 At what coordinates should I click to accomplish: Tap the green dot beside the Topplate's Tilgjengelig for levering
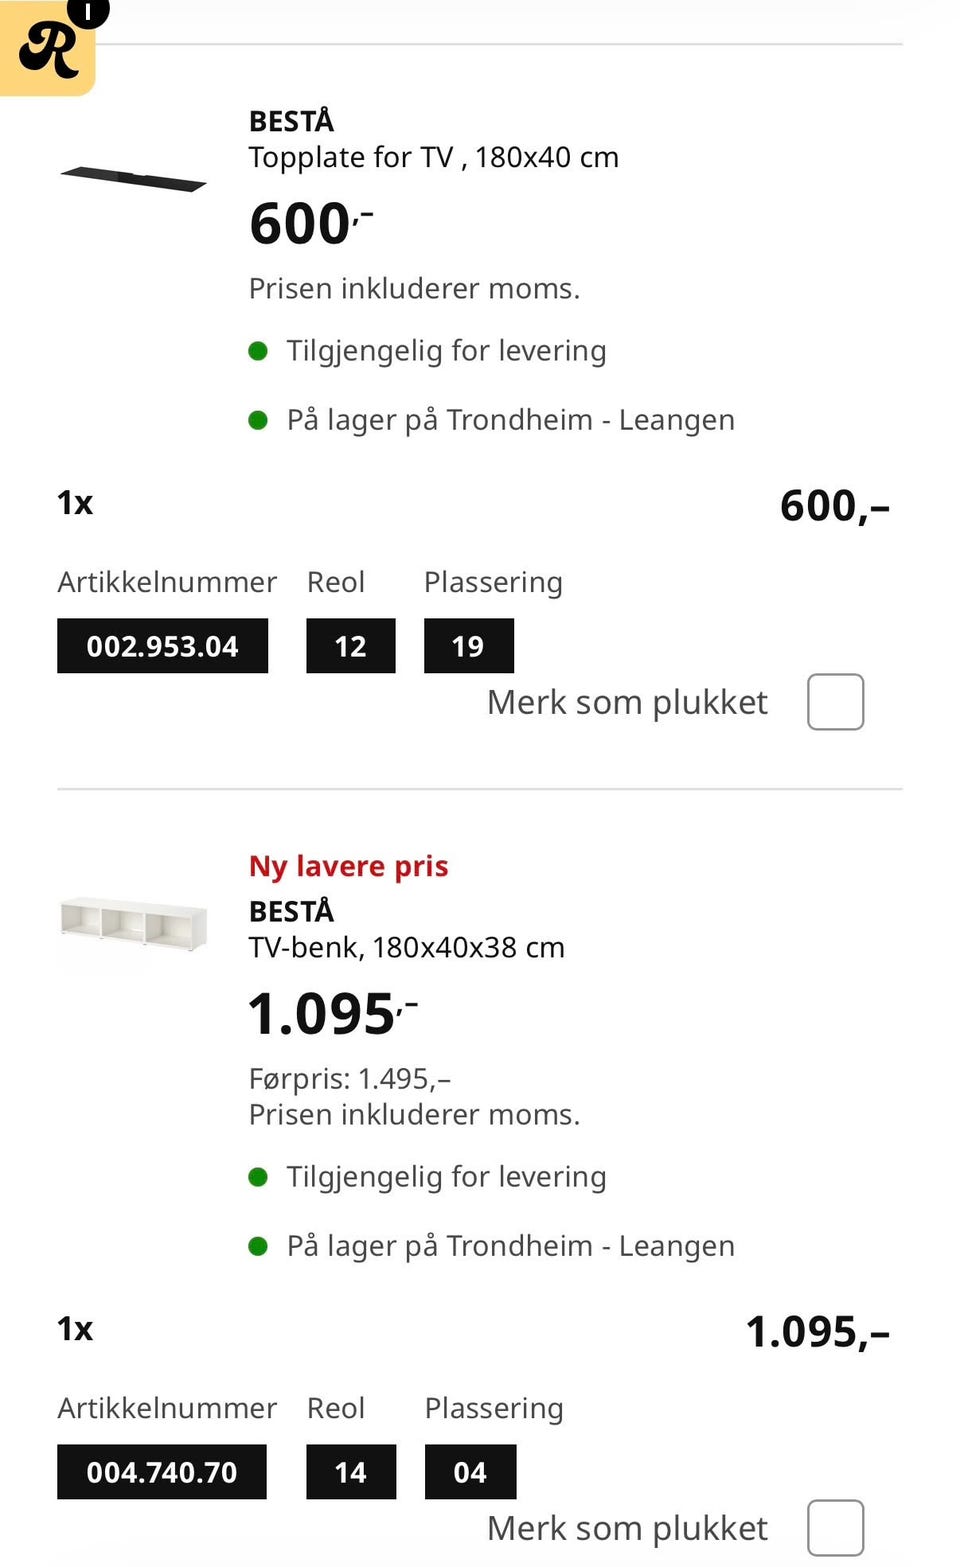258,351
